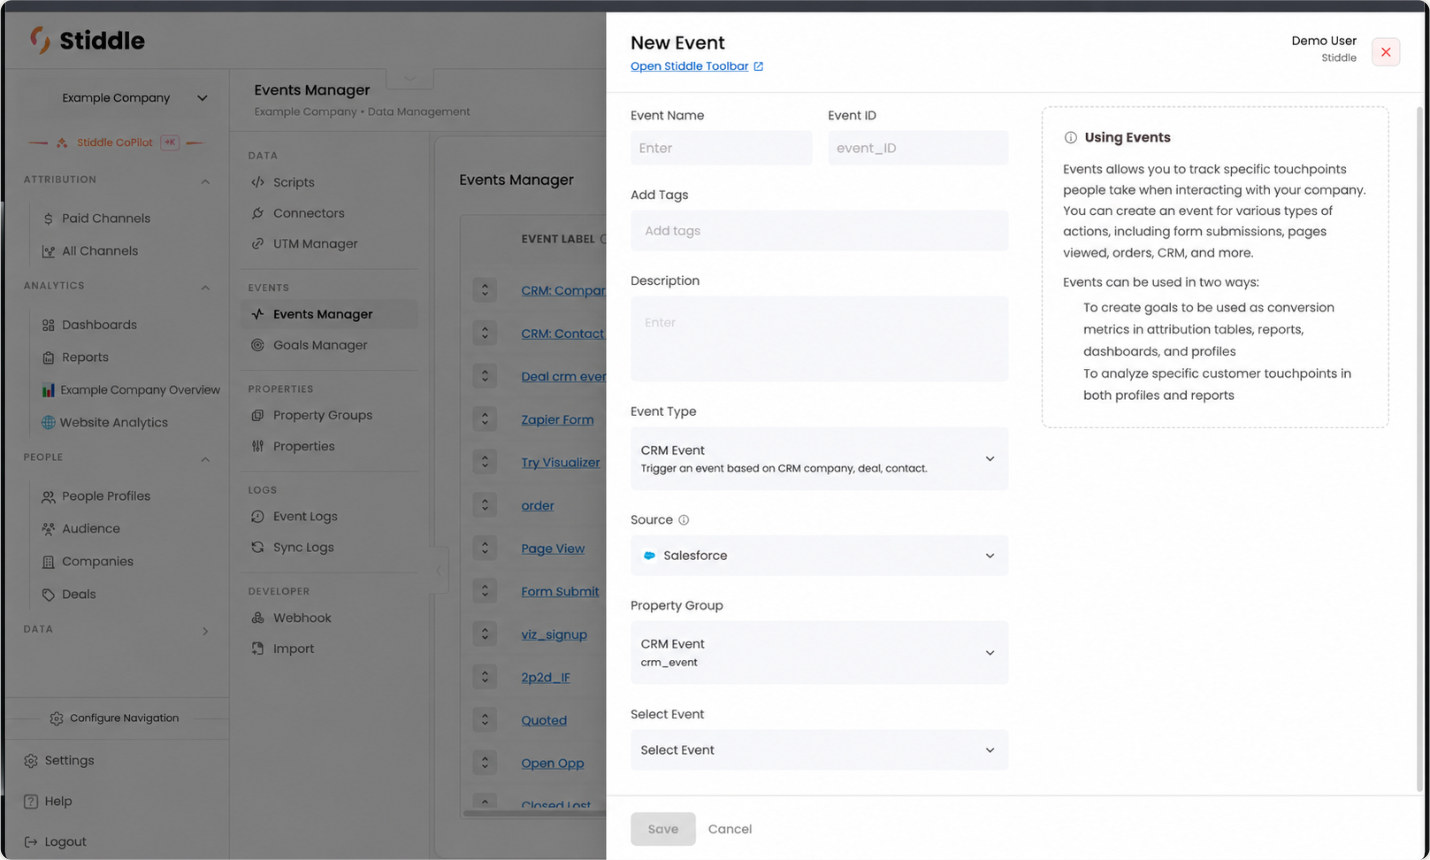This screenshot has height=860, width=1430.
Task: Click the UTM Manager link icon
Action: click(258, 243)
